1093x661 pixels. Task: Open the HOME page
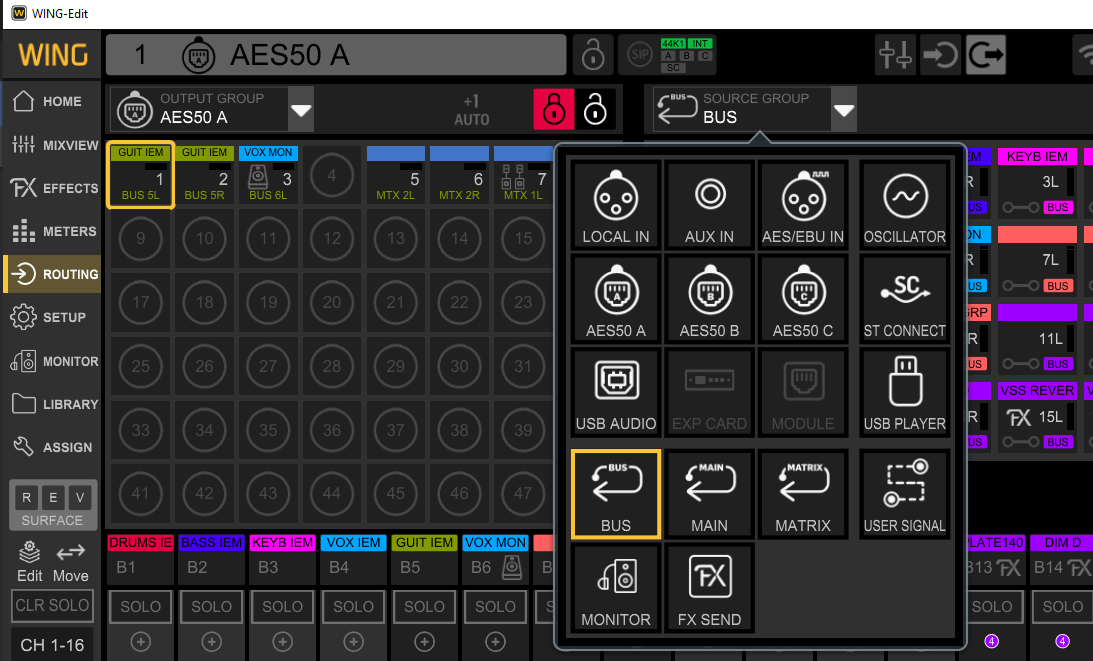[x=52, y=101]
